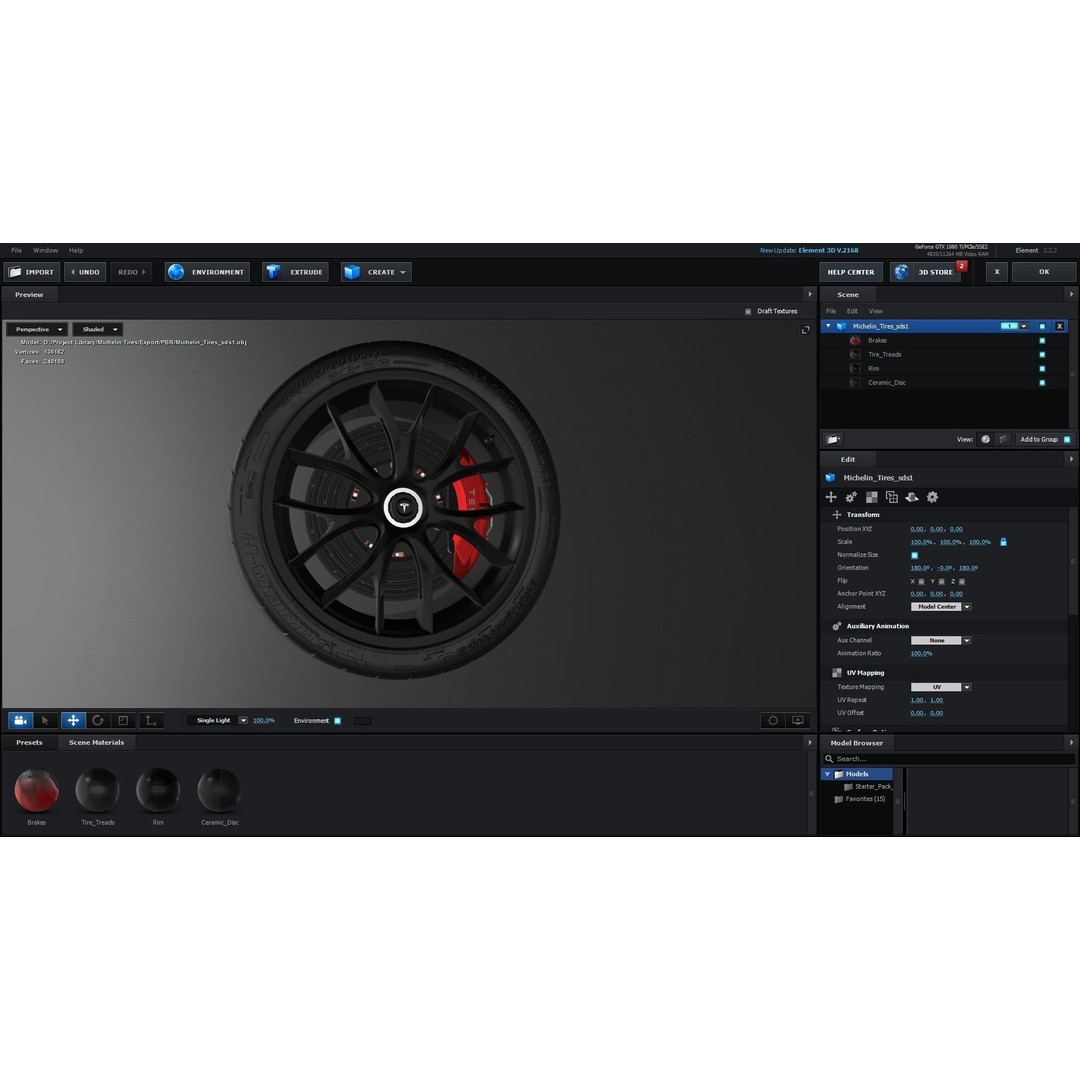Click the blue cube icon beside Michelin_Tires_sds1 in Scene
The height and width of the screenshot is (1080, 1080).
[x=841, y=326]
